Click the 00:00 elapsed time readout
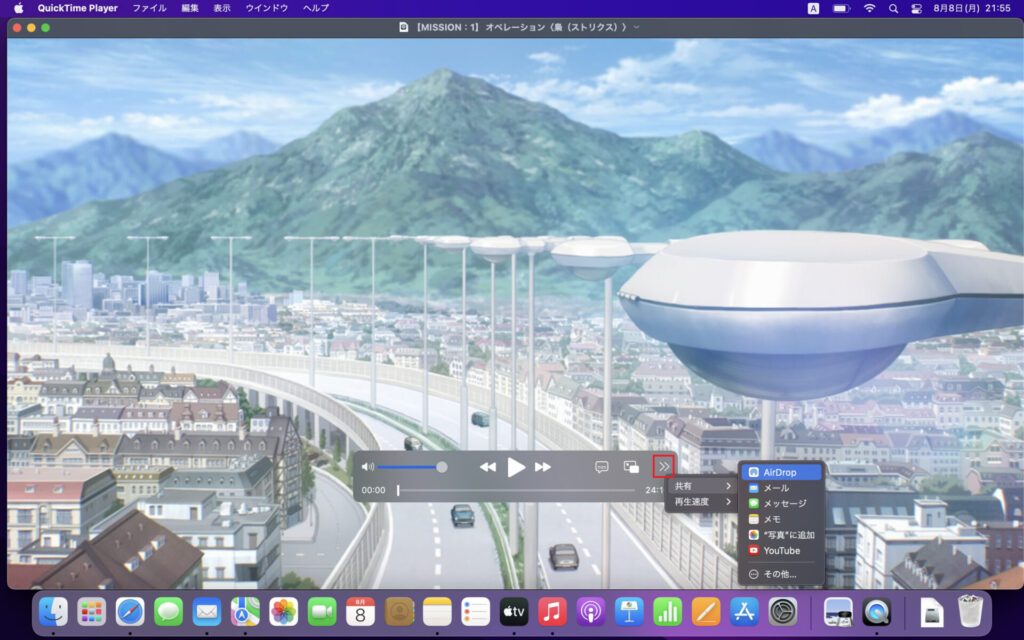Image resolution: width=1024 pixels, height=640 pixels. click(x=374, y=490)
